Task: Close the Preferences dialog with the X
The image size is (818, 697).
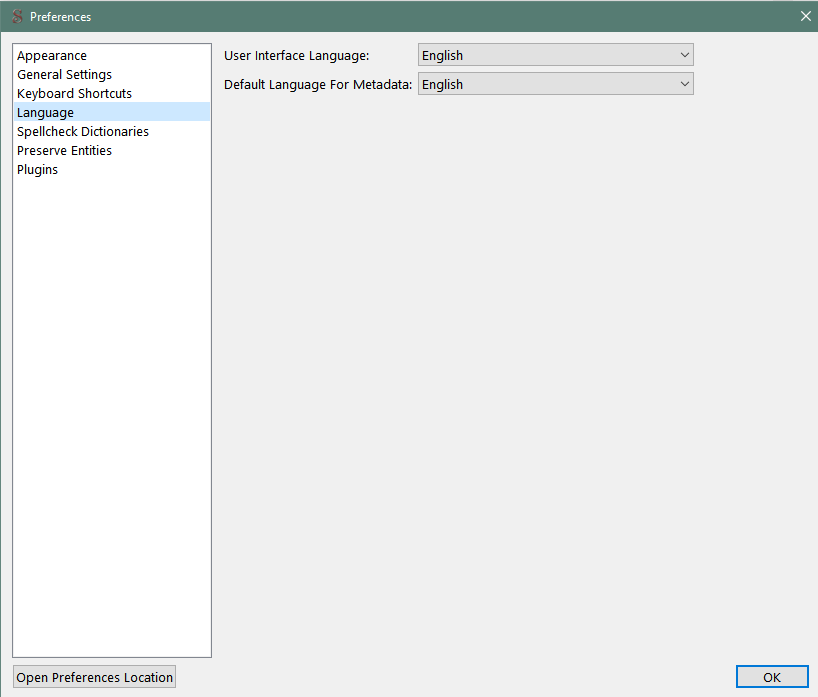Action: (805, 16)
